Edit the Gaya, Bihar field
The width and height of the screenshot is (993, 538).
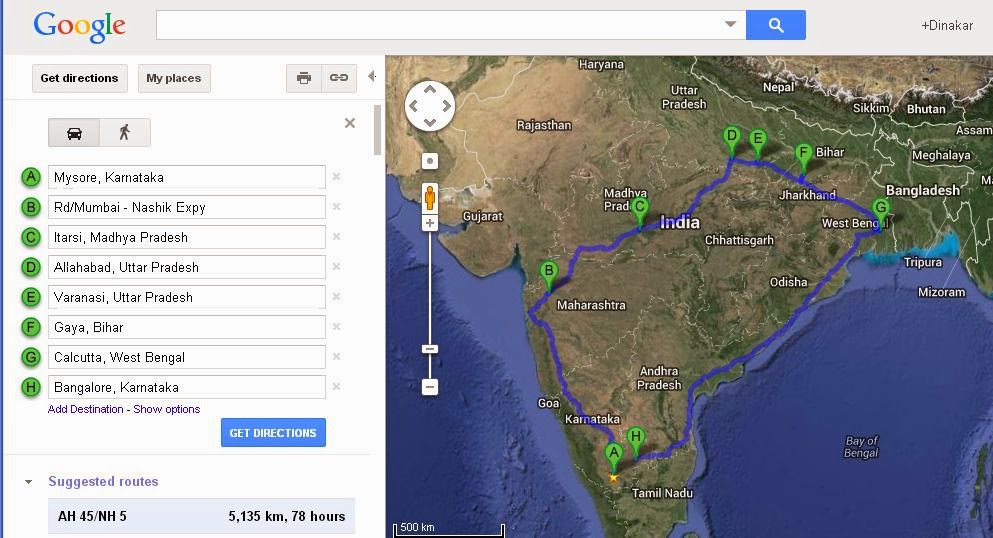187,327
